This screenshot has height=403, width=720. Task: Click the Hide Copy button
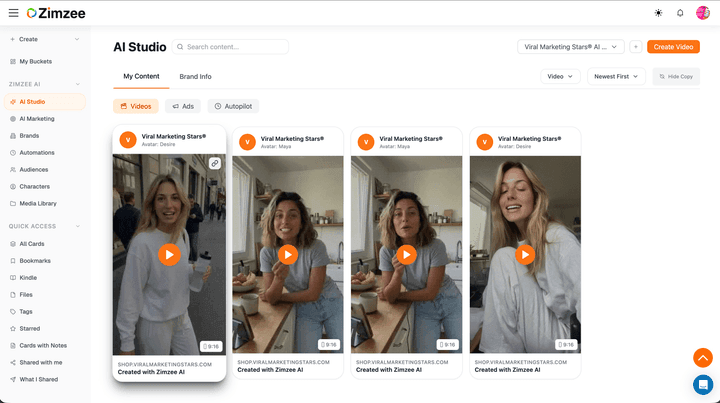[676, 77]
